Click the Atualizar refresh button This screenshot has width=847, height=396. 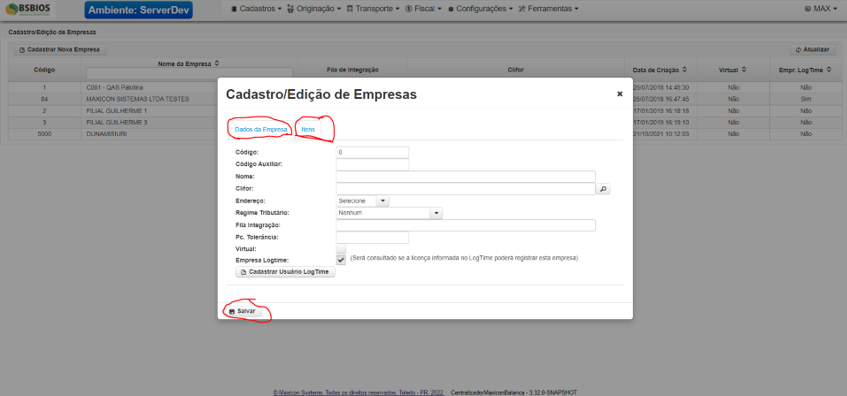[x=812, y=49]
